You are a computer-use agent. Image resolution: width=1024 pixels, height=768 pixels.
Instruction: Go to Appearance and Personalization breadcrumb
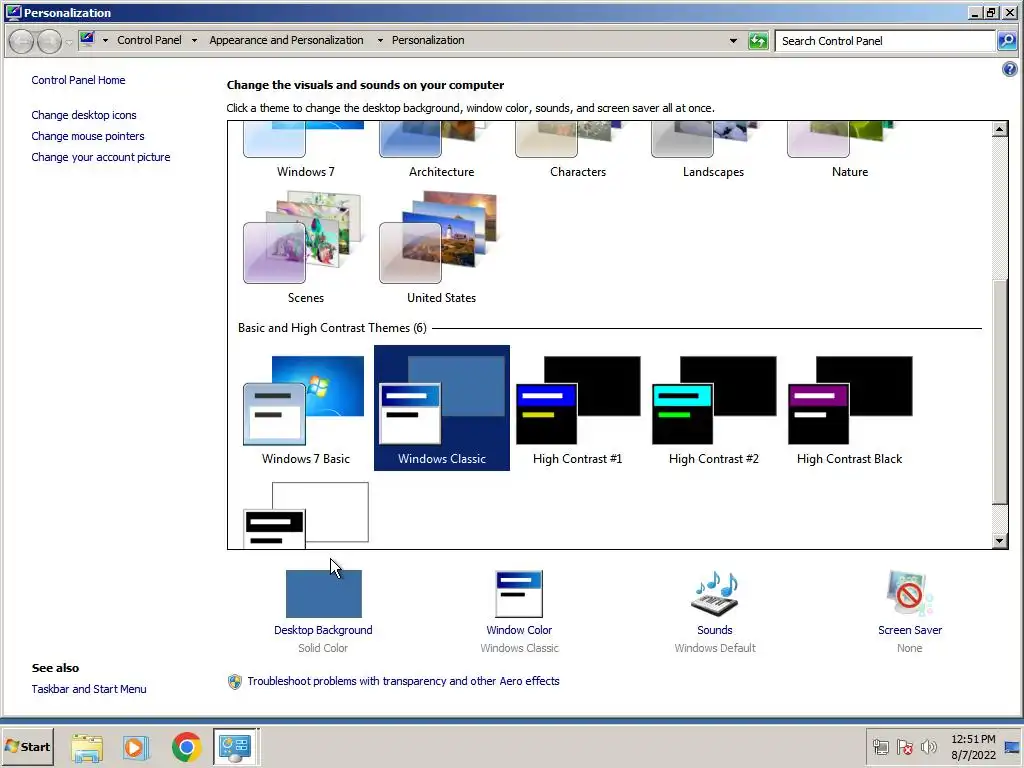click(286, 40)
